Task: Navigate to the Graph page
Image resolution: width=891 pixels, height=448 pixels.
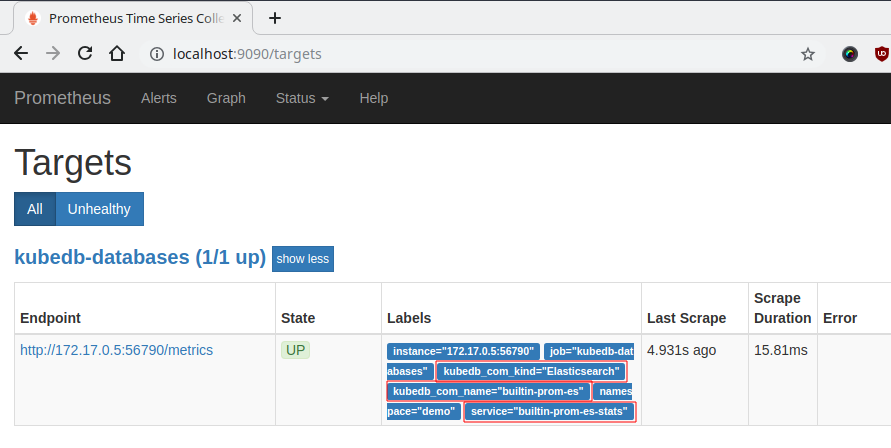Action: coord(226,98)
